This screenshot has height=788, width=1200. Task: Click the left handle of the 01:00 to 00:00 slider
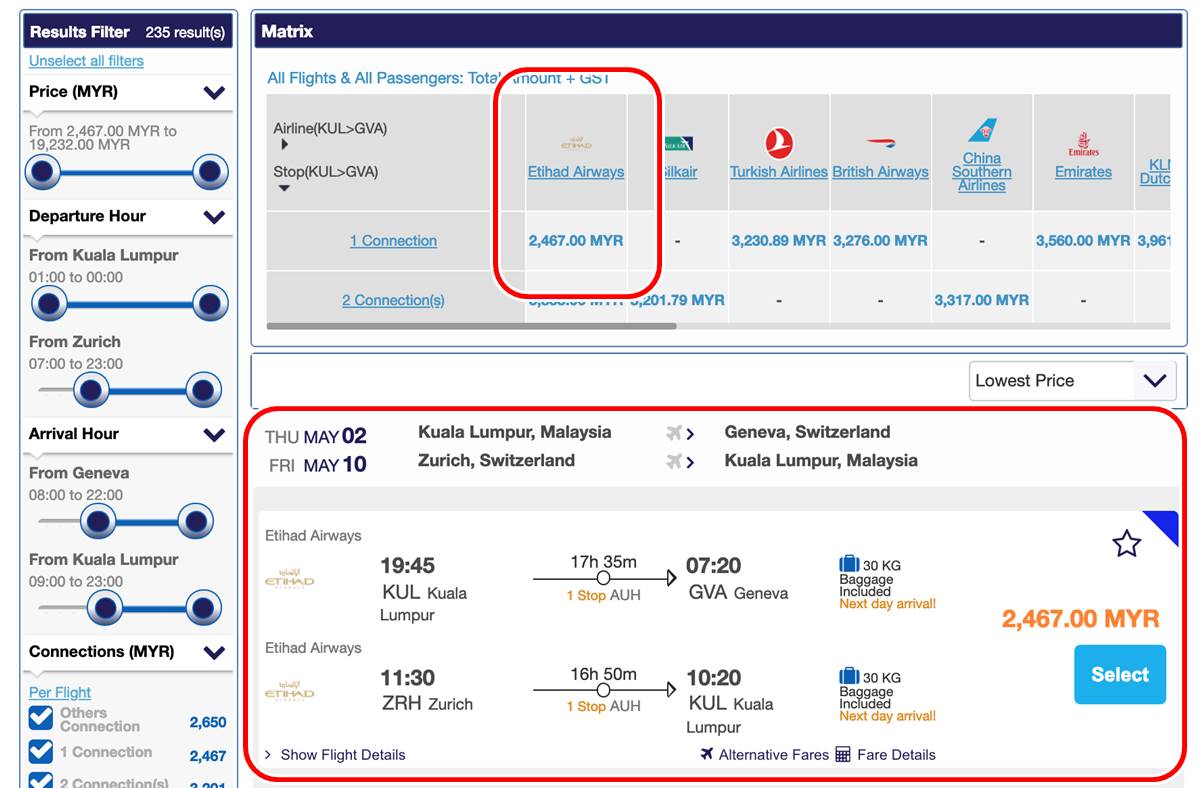(49, 303)
